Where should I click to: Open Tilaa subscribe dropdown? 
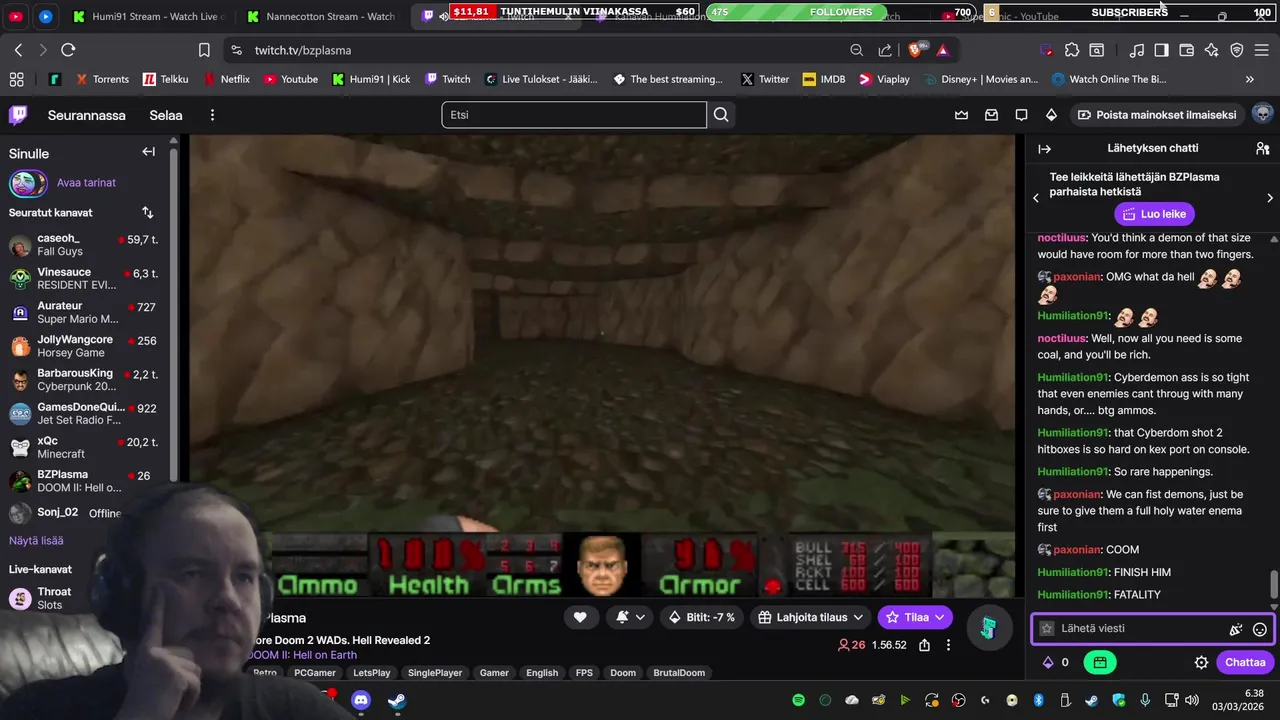pyautogui.click(x=915, y=617)
